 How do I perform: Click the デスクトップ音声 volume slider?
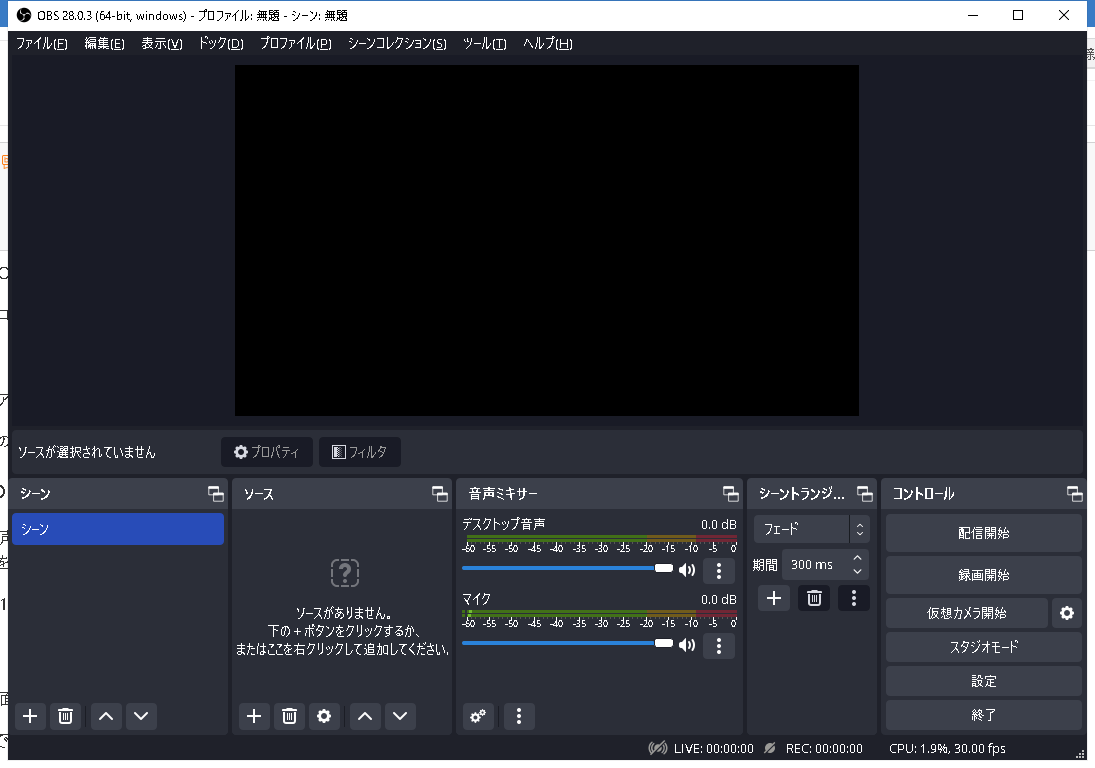pyautogui.click(x=560, y=568)
